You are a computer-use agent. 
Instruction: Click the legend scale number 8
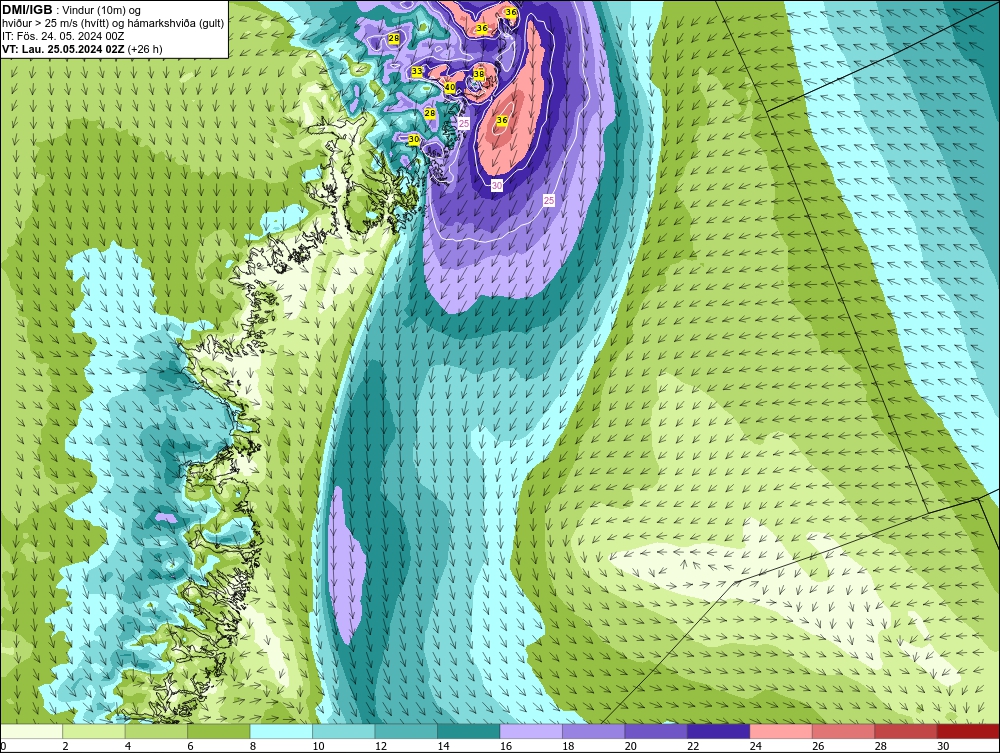click(253, 746)
